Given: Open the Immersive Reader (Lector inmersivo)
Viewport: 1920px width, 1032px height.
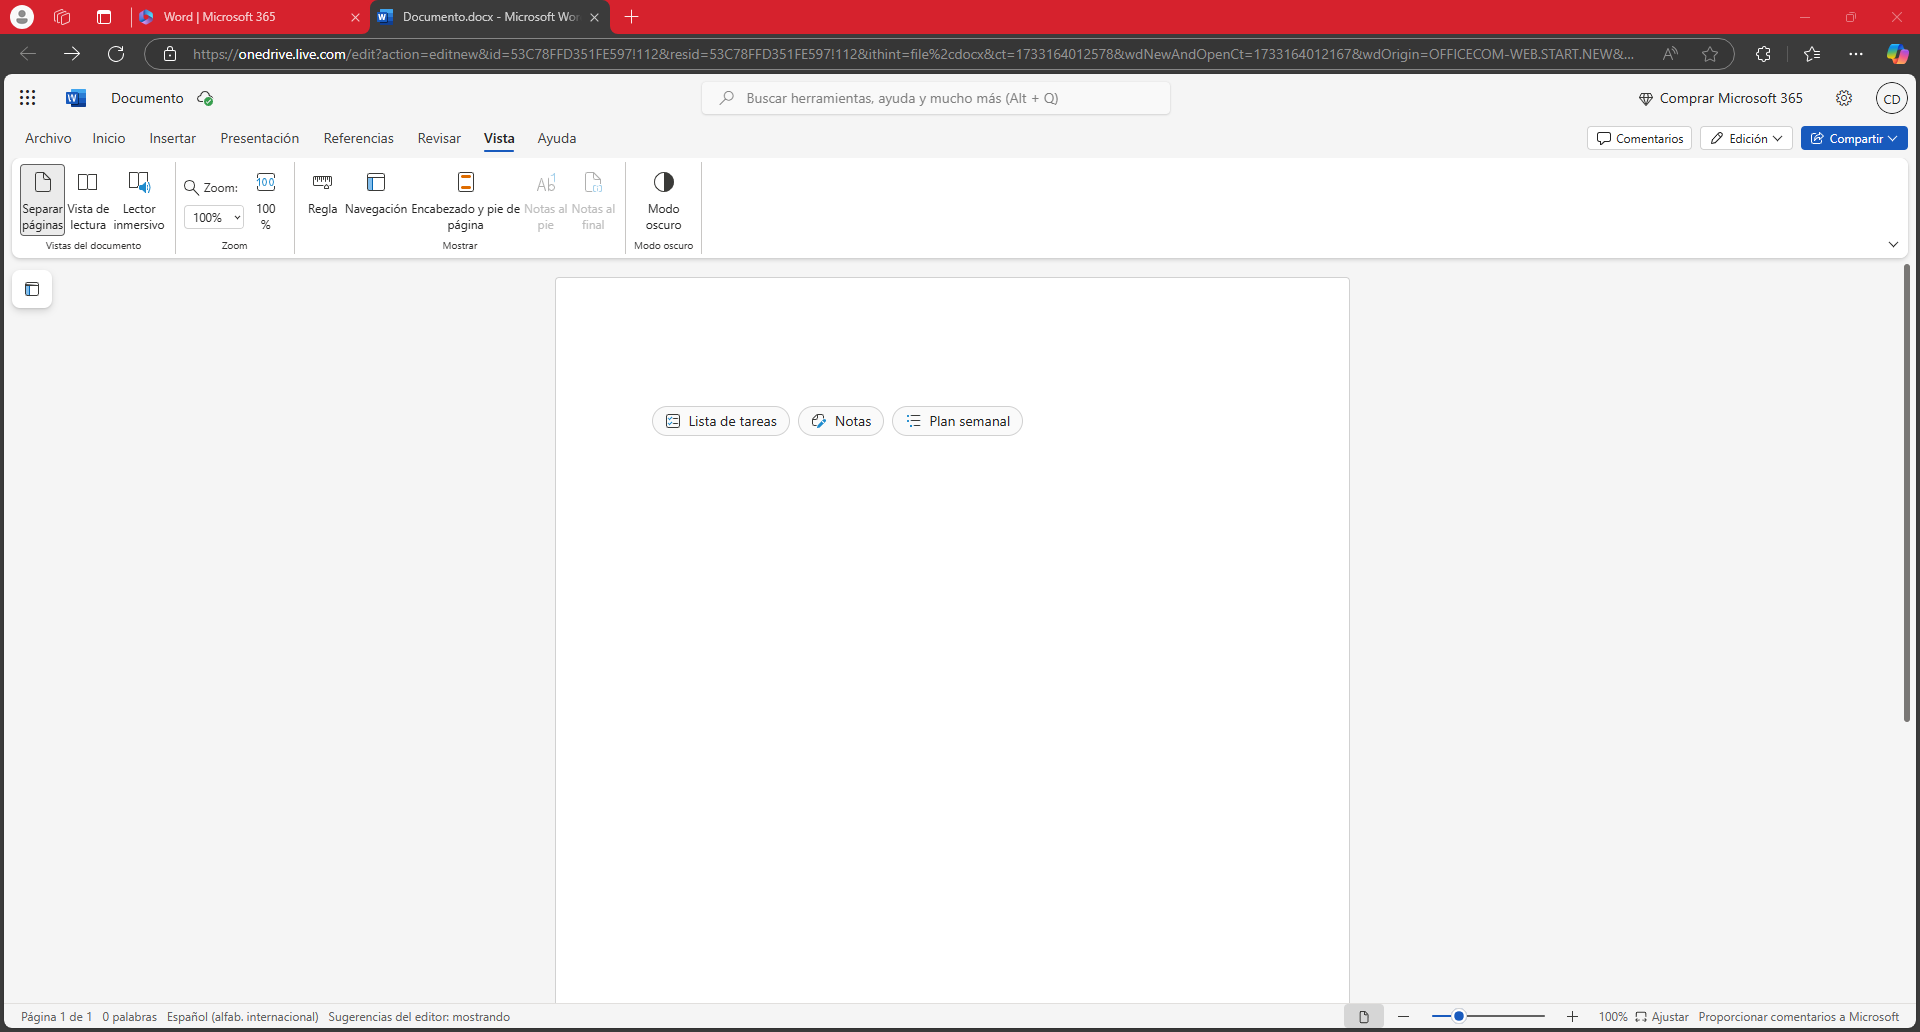Looking at the screenshot, I should coord(139,200).
